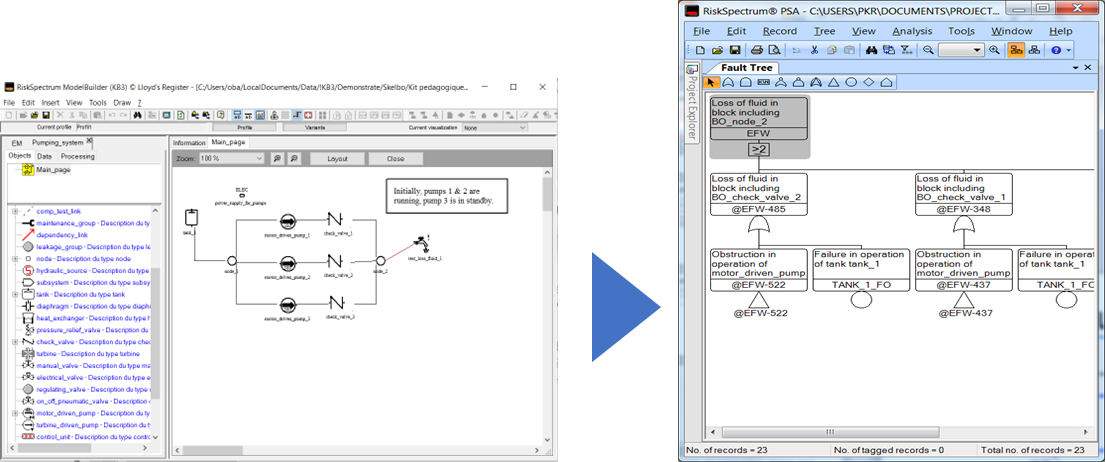The image size is (1105, 462).
Task: Open Tree menu in RiskSpectrum PSA
Action: click(824, 31)
